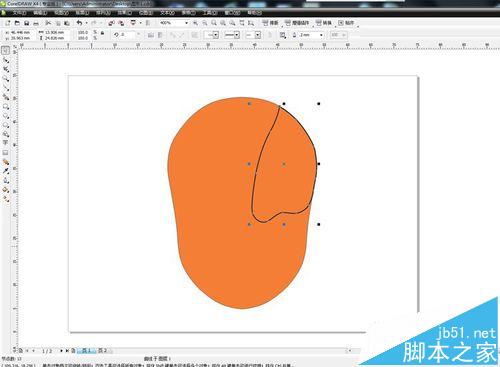This screenshot has width=500, height=367.
Task: Toggle the lock ratio padlock
Action: pos(103,33)
